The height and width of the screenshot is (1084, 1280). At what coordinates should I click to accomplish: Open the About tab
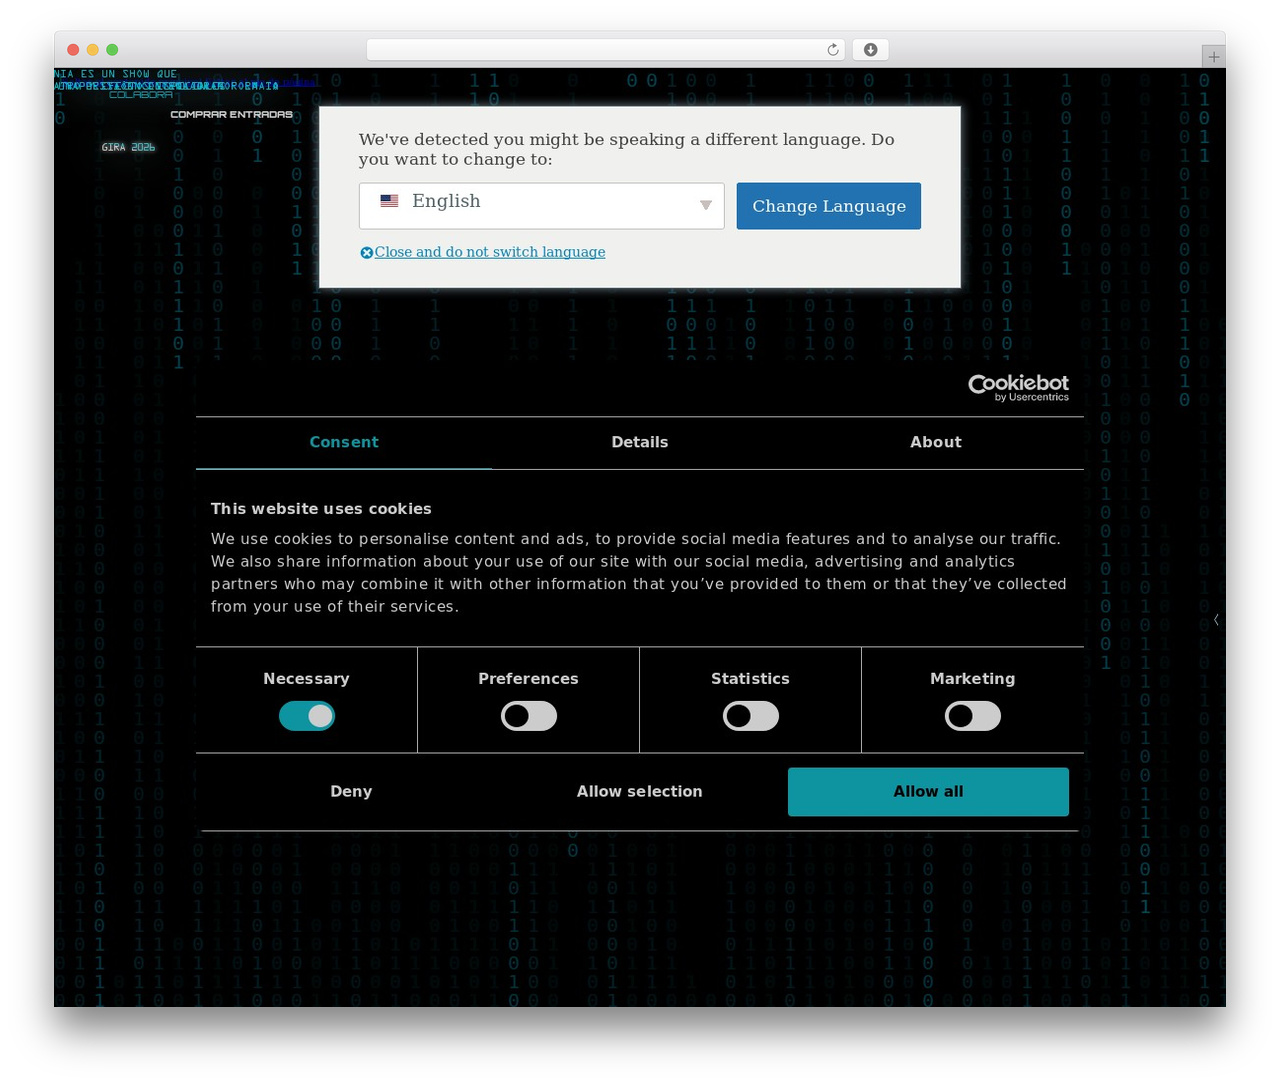pos(936,442)
